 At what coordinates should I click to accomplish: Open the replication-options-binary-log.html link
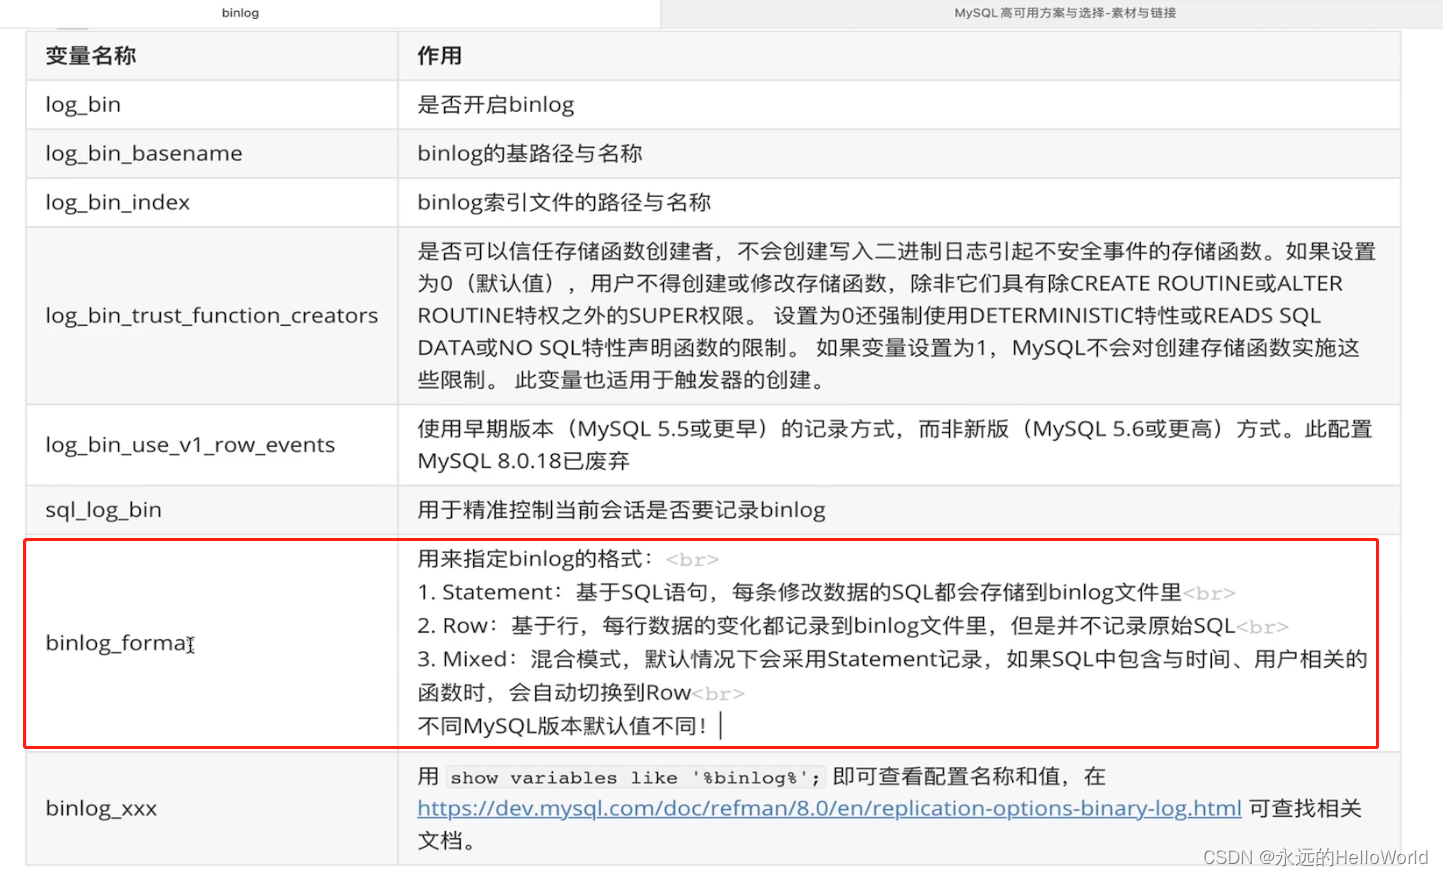pyautogui.click(x=829, y=808)
